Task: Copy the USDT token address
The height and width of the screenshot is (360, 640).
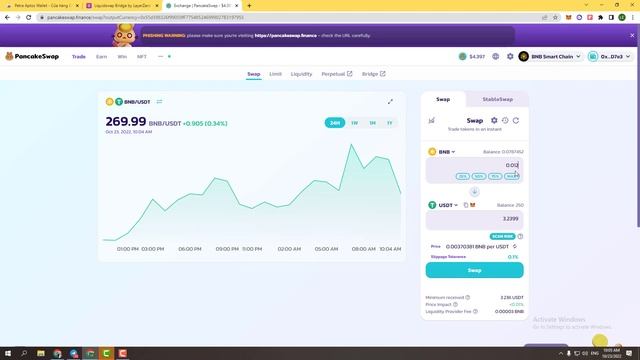Action: click(466, 205)
